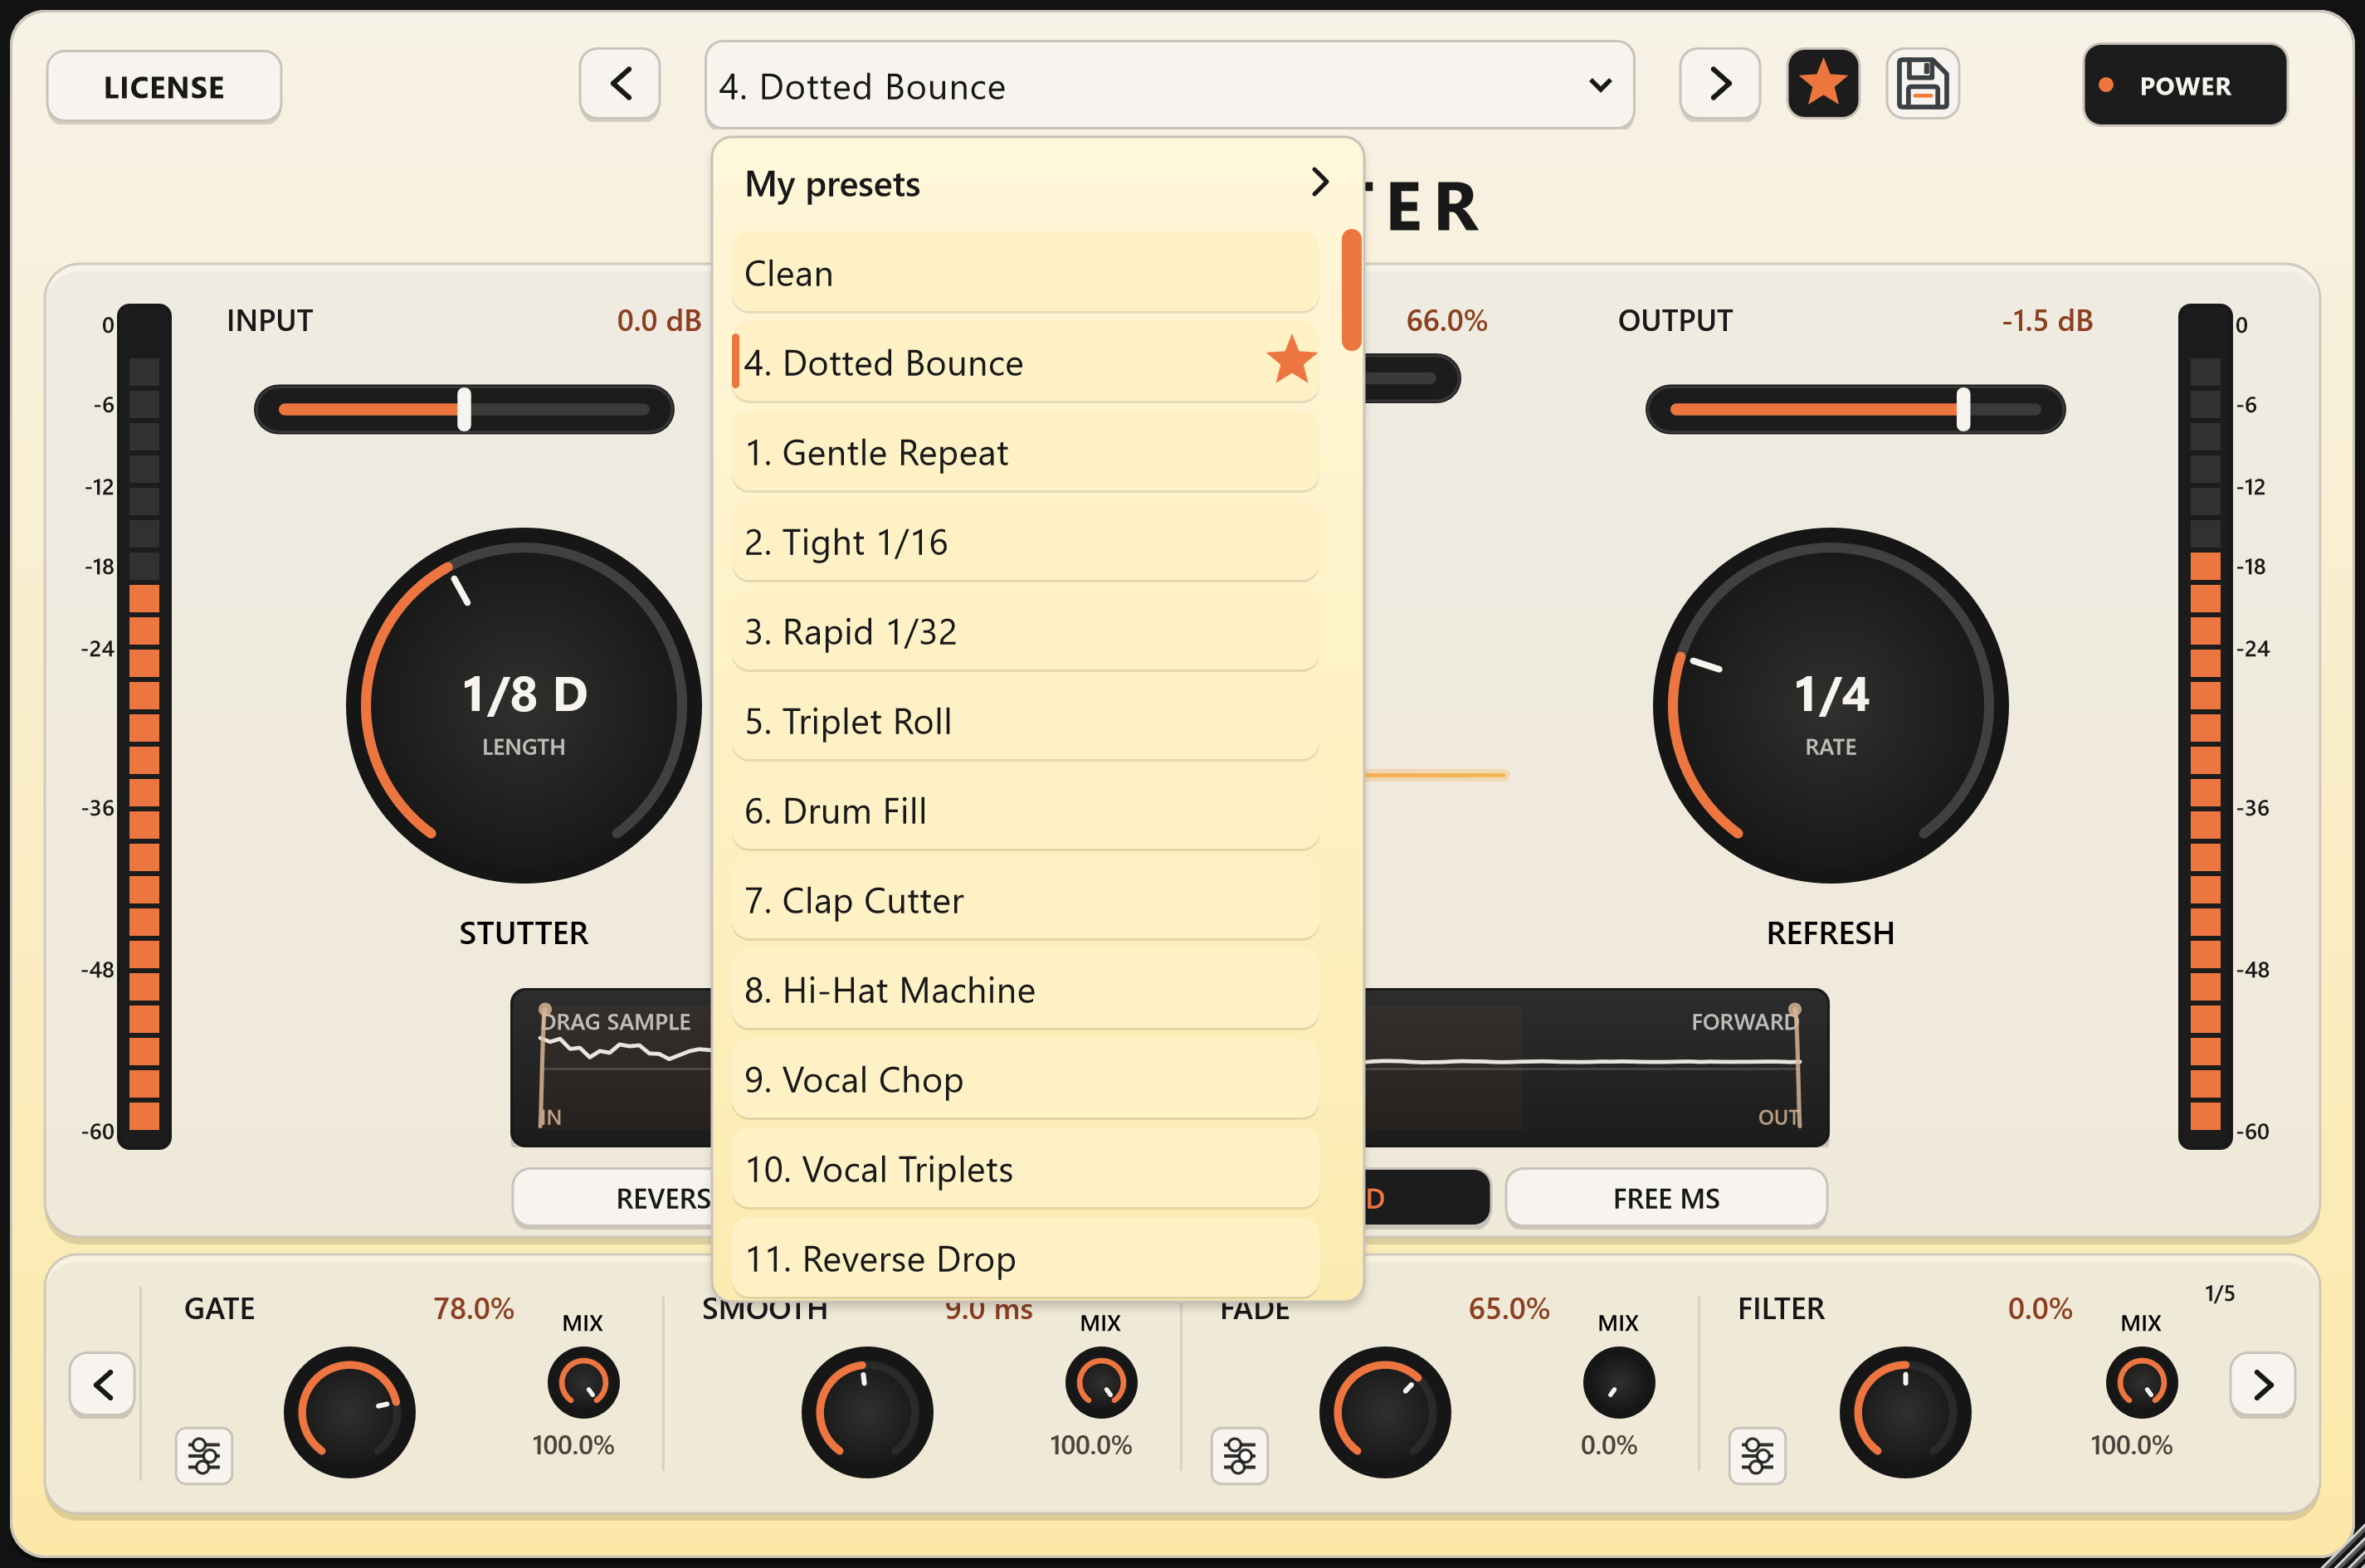Load 11. Reverse Drop preset
Viewport: 2365px width, 1568px height.
click(1025, 1258)
